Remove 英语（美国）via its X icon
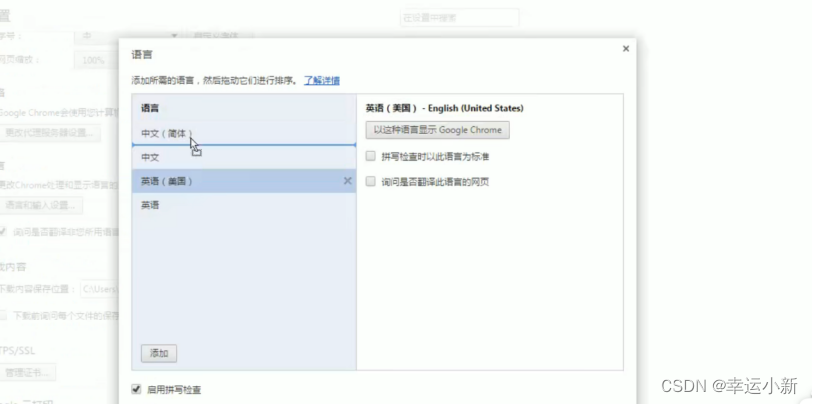This screenshot has width=813, height=404. [x=347, y=180]
